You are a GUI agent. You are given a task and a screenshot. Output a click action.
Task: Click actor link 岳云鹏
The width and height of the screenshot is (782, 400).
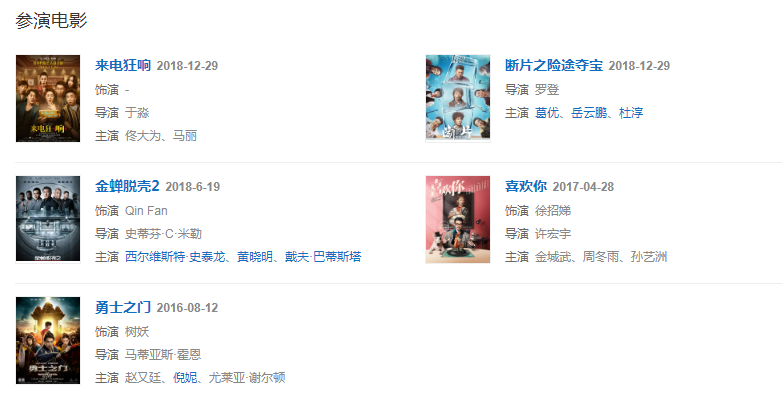[x=589, y=113]
